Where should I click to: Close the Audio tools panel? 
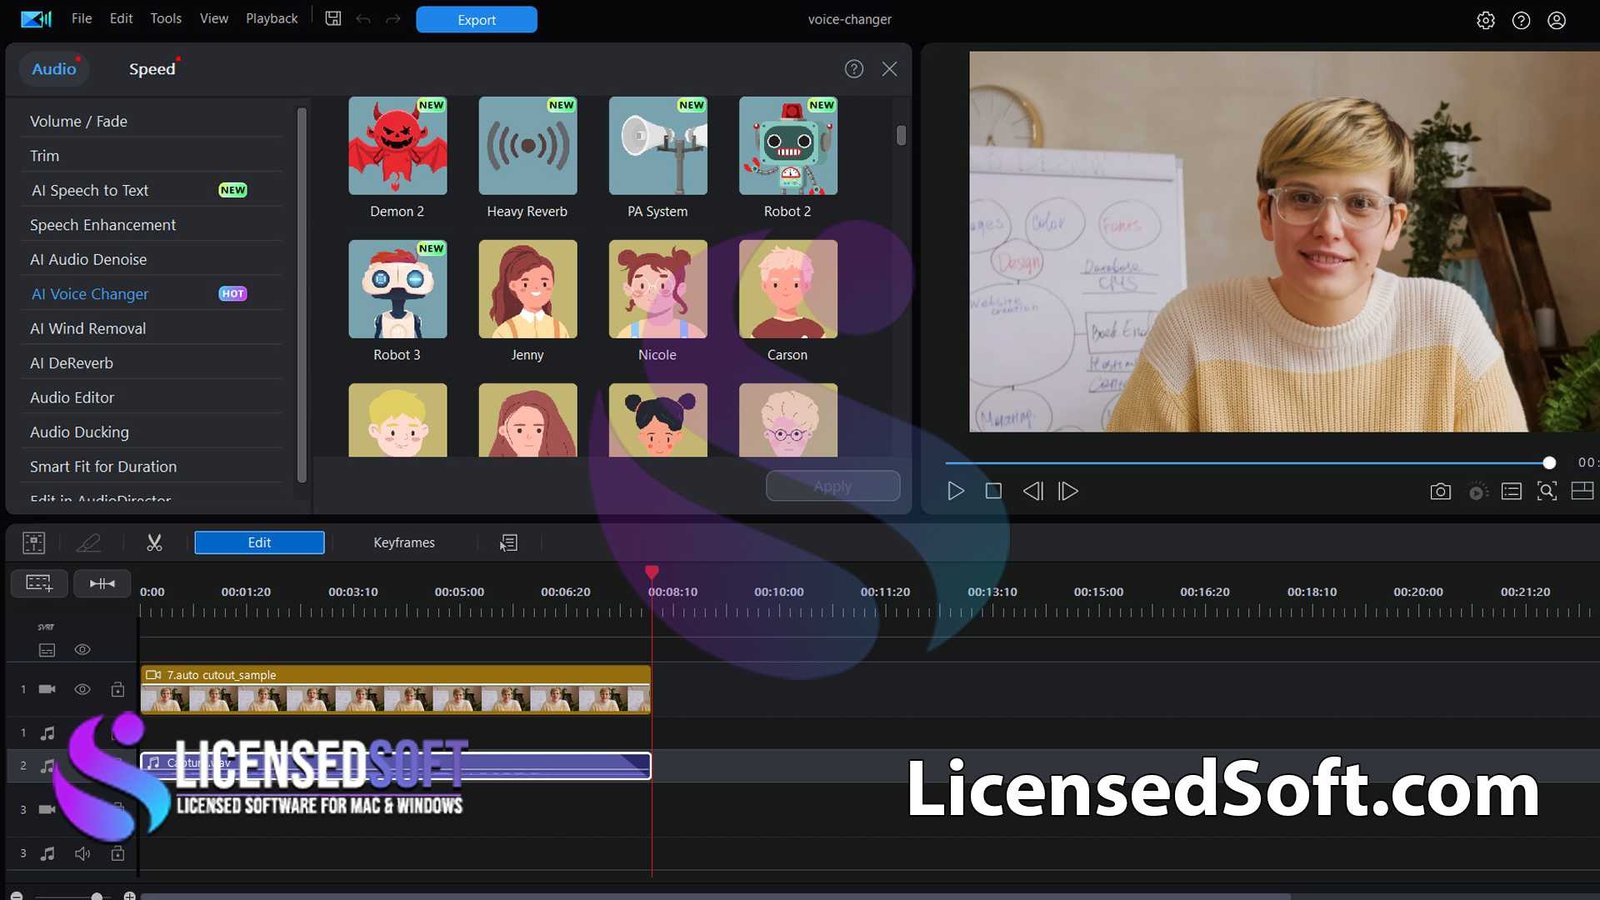tap(889, 69)
